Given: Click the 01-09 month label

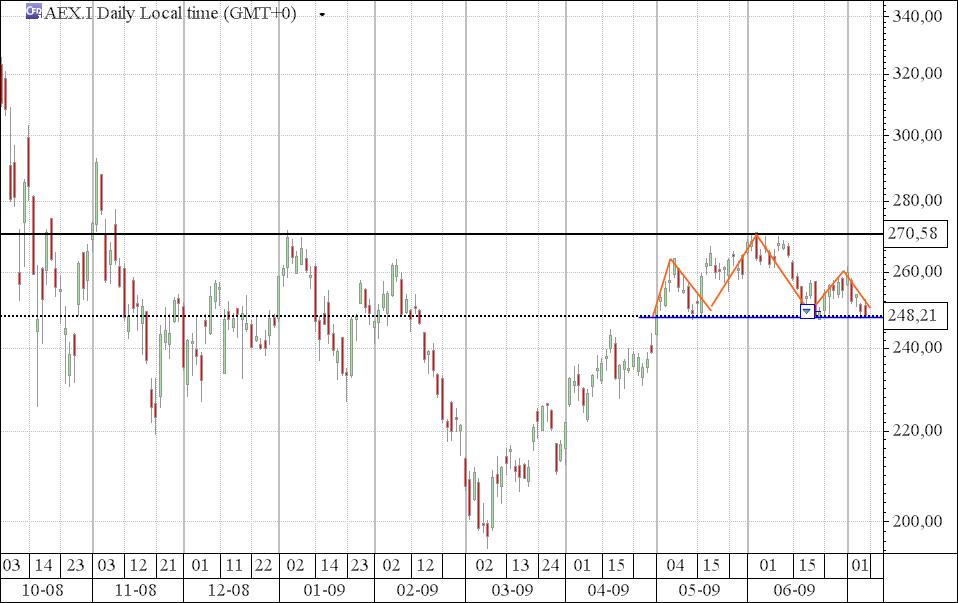Looking at the screenshot, I should (324, 591).
